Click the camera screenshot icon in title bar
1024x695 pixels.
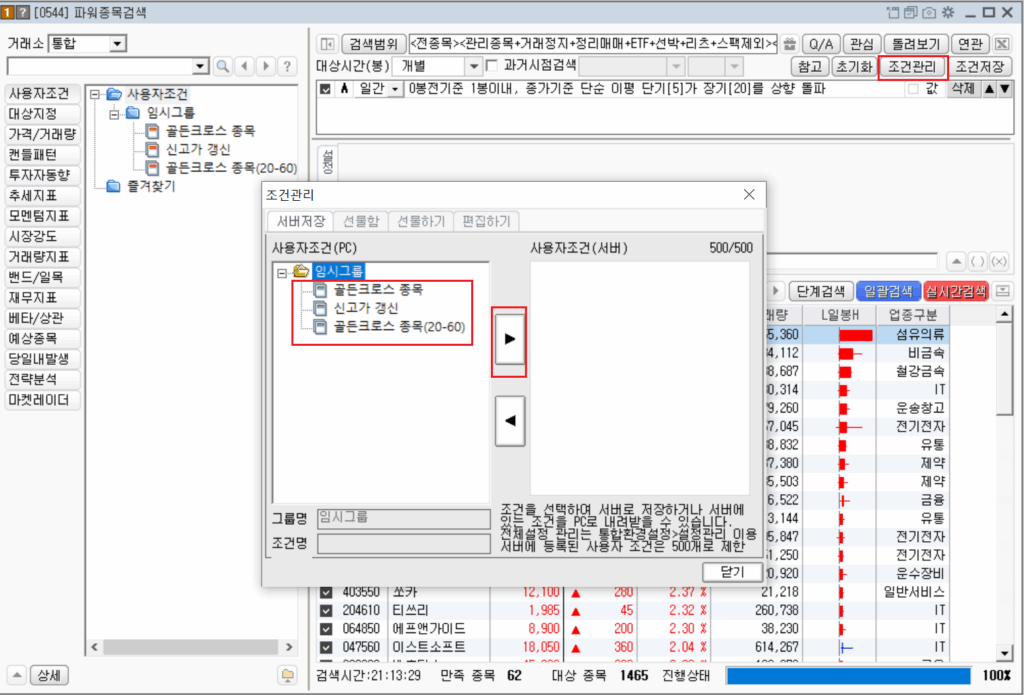pyautogui.click(x=927, y=12)
